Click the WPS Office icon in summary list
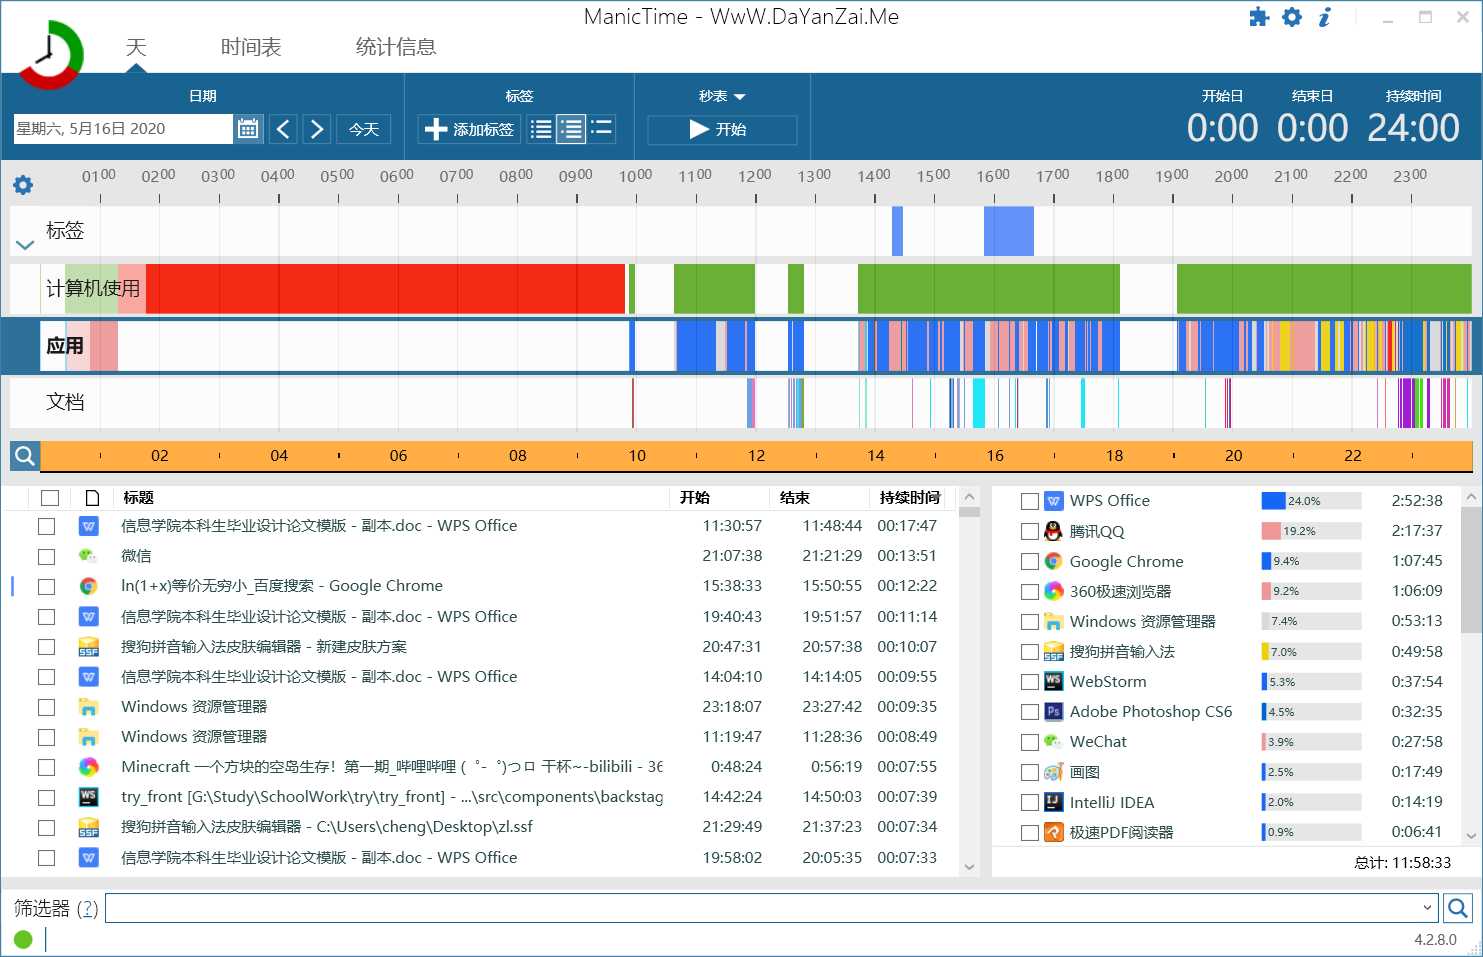This screenshot has height=957, width=1483. (1053, 501)
